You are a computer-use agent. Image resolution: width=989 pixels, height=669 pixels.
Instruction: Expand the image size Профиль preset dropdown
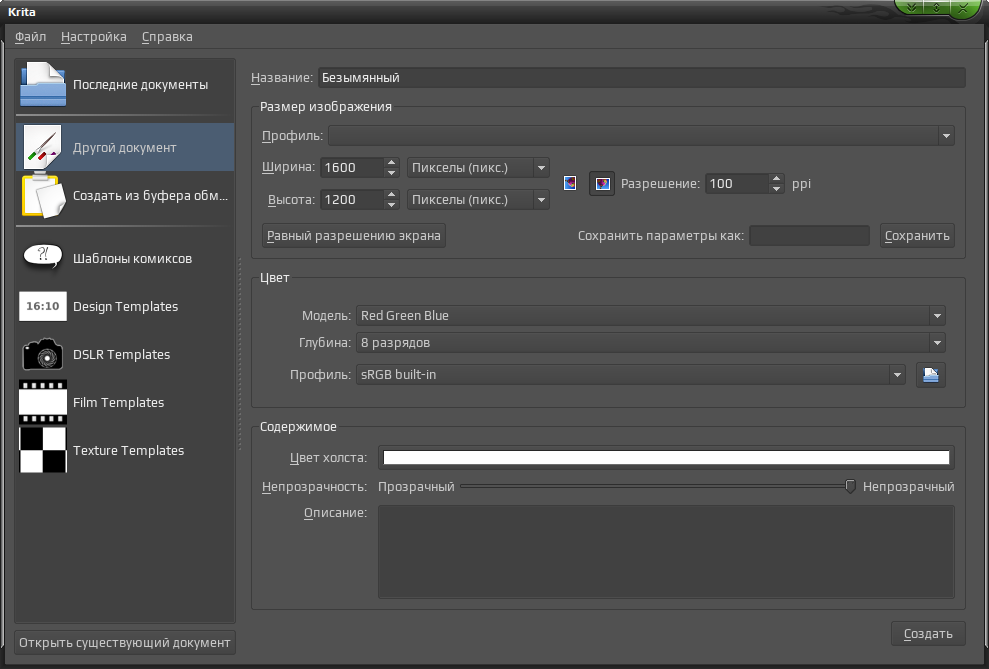coord(641,136)
